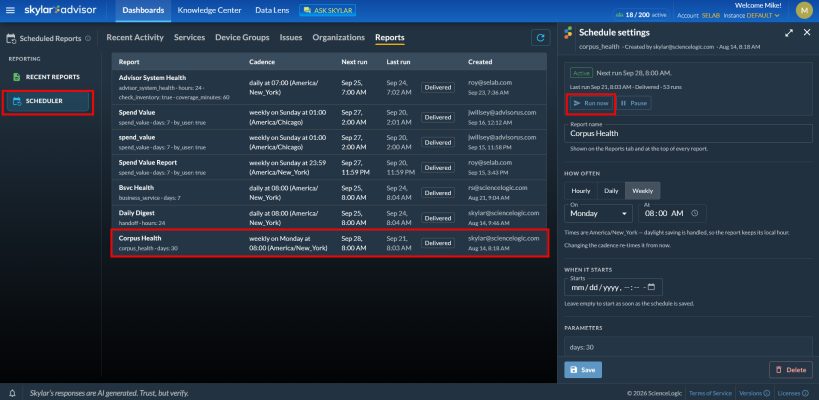
Task: Close the Schedule settings panel
Action: (x=806, y=32)
